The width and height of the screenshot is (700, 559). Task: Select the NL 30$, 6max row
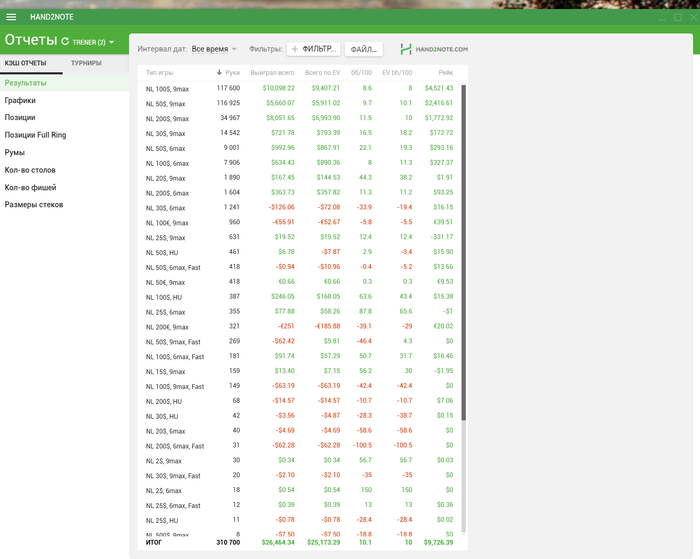pos(299,207)
